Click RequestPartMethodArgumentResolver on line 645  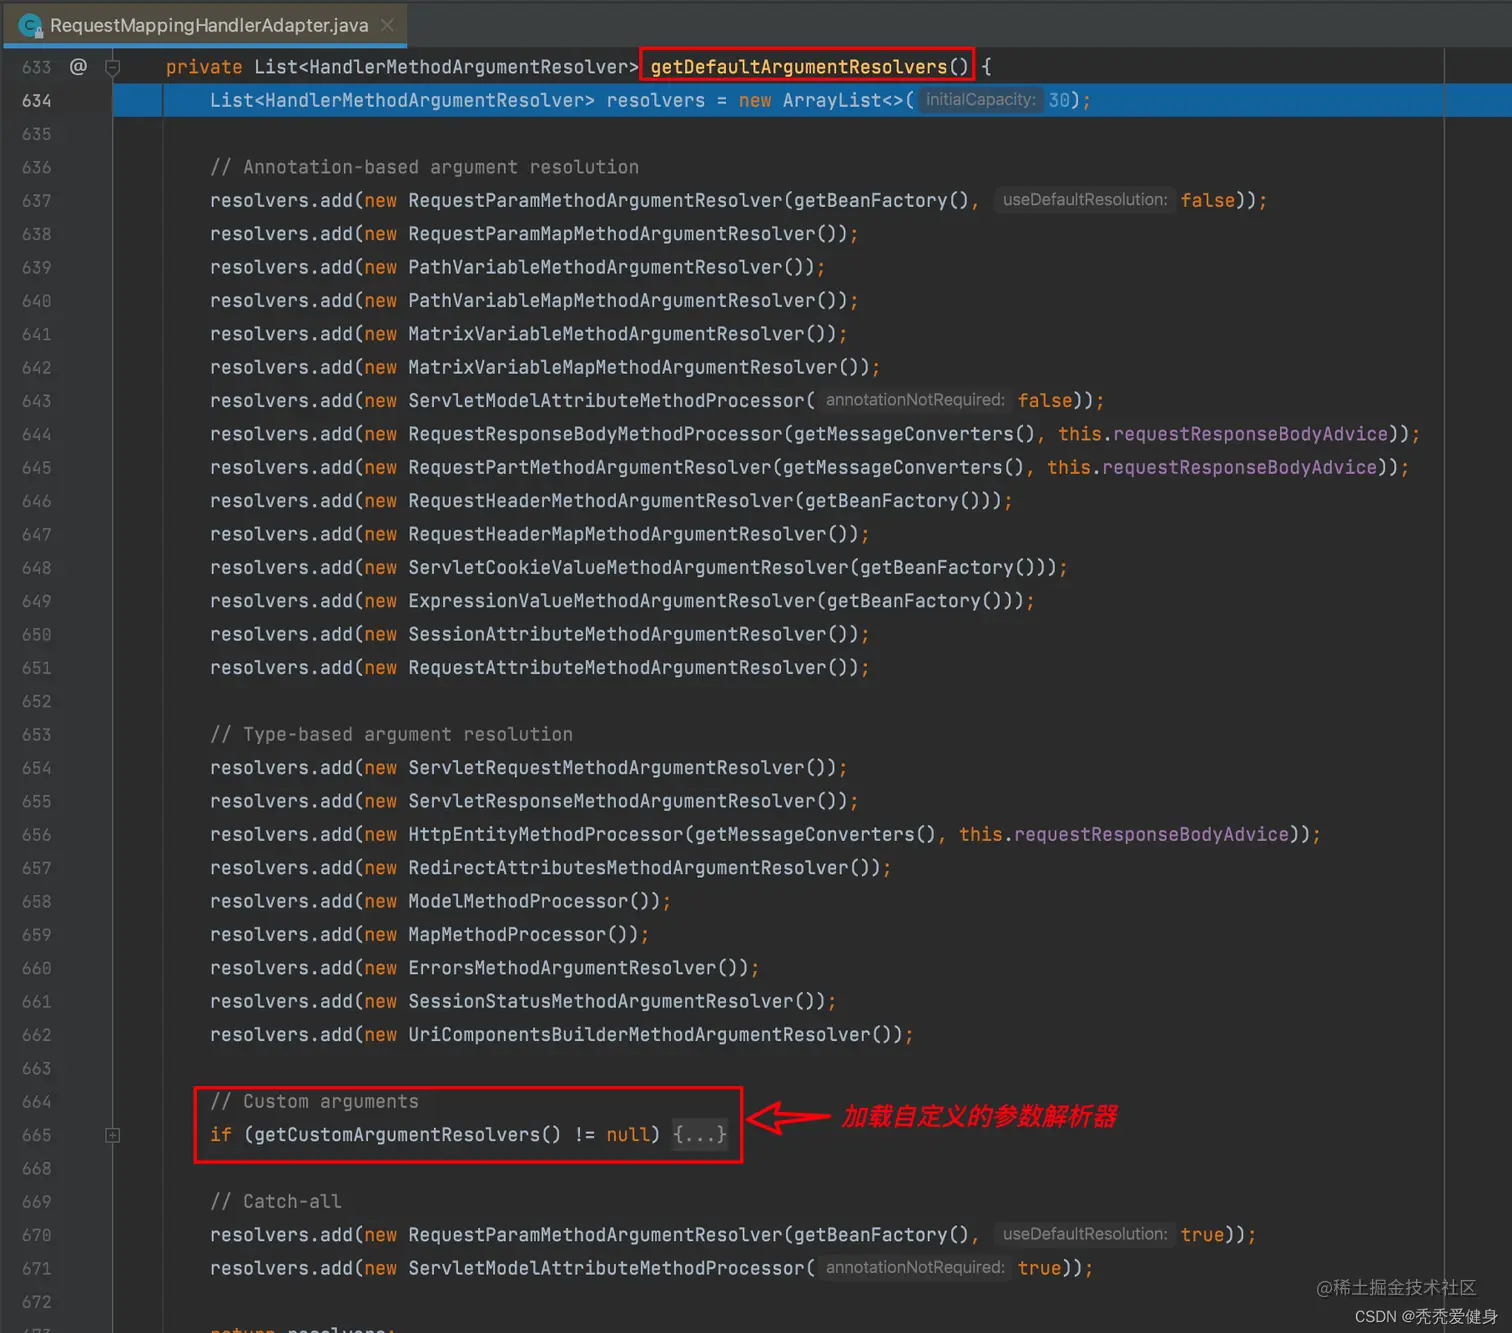(x=590, y=467)
